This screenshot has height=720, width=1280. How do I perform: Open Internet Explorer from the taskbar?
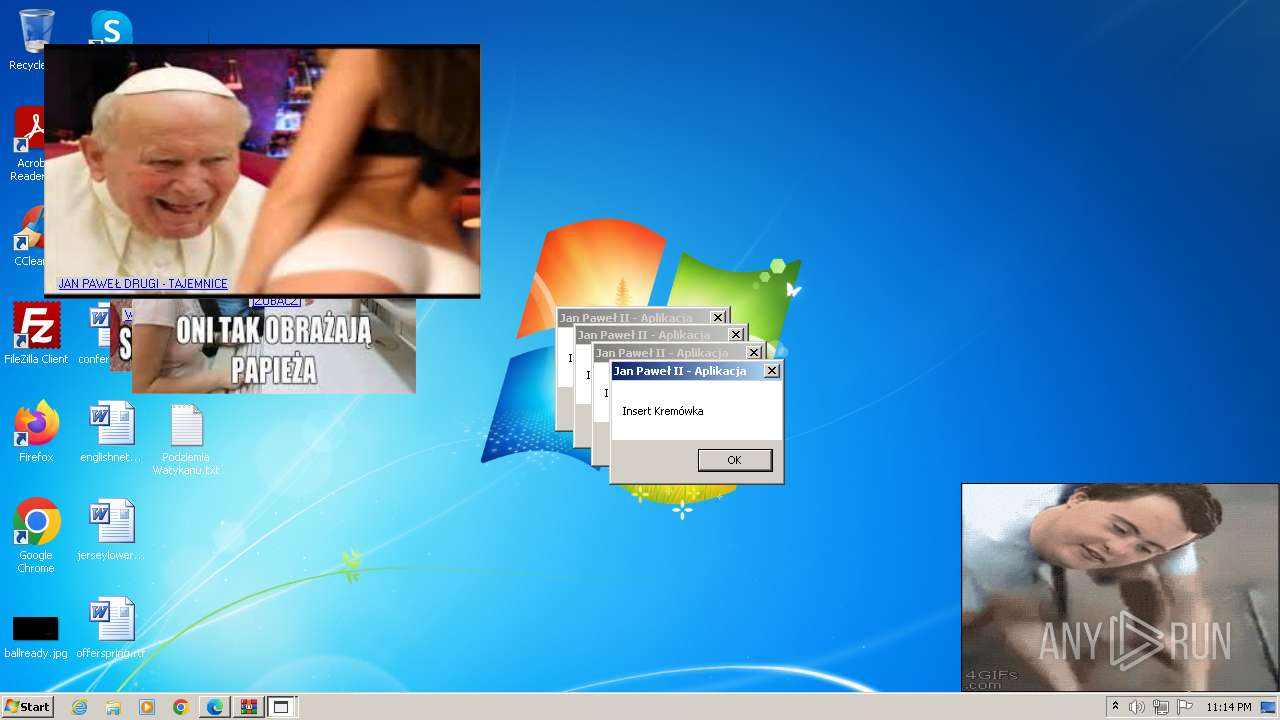(x=79, y=707)
